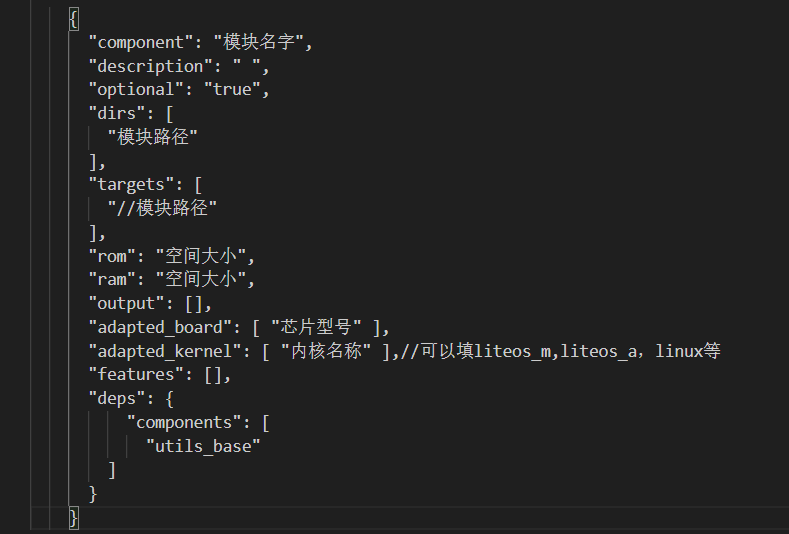Image resolution: width=789 pixels, height=534 pixels.
Task: Click the "//模块路径" entry under targets
Action: tap(162, 208)
